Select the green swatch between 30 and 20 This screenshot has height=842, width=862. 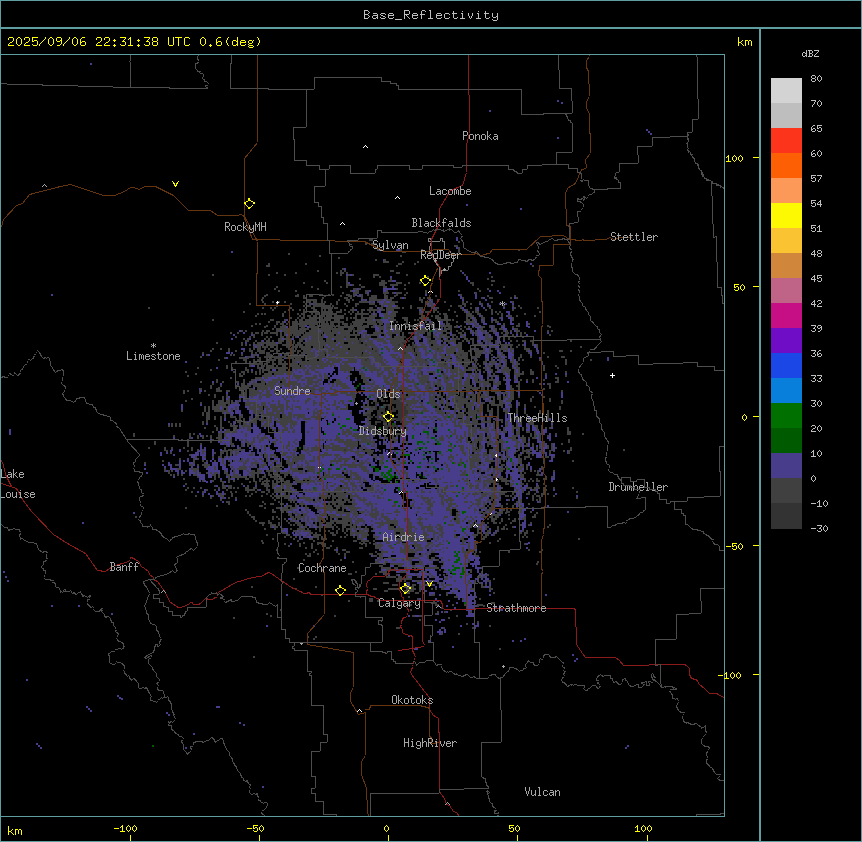(786, 416)
